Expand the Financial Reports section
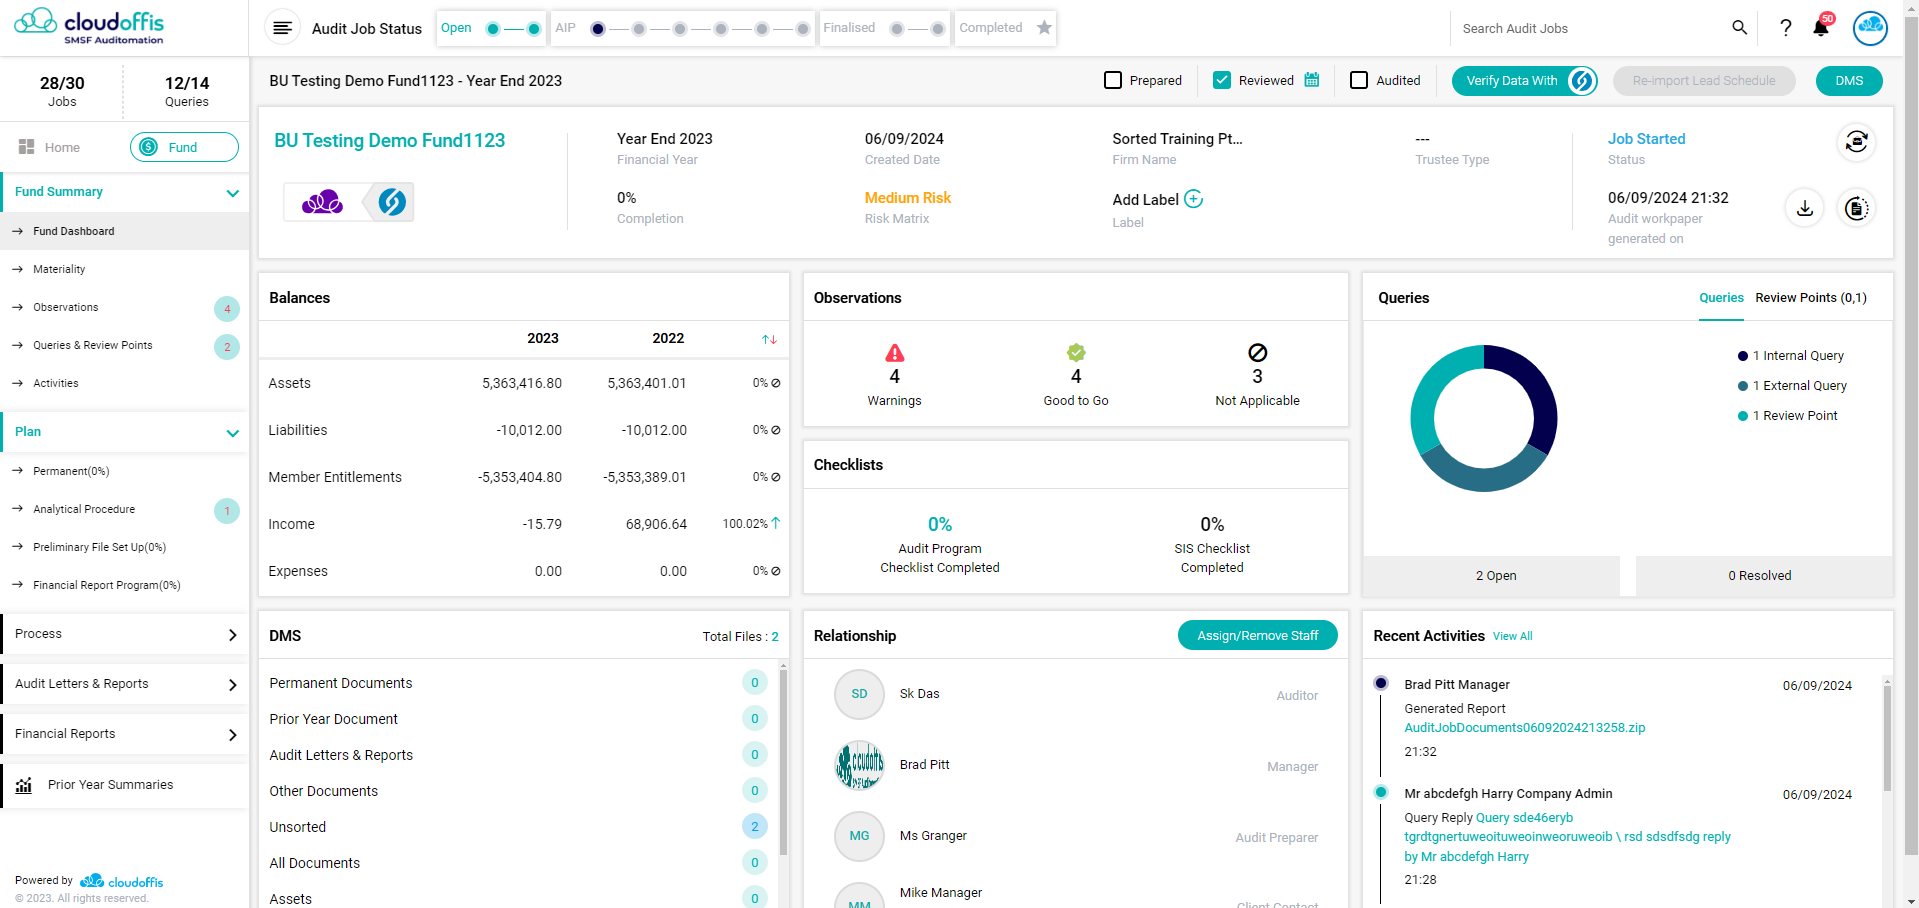Viewport: 1919px width, 908px height. coord(124,734)
